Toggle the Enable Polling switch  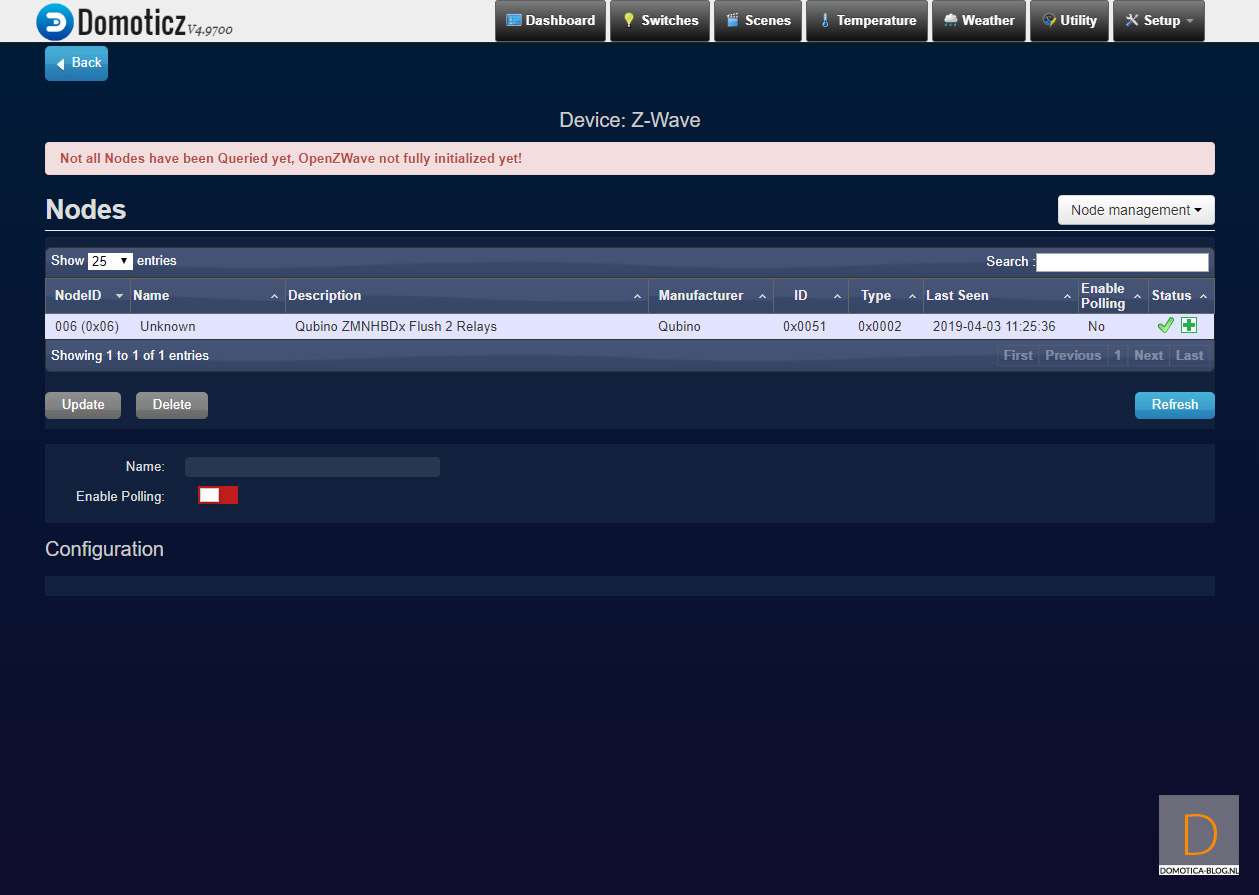pyautogui.click(x=218, y=495)
